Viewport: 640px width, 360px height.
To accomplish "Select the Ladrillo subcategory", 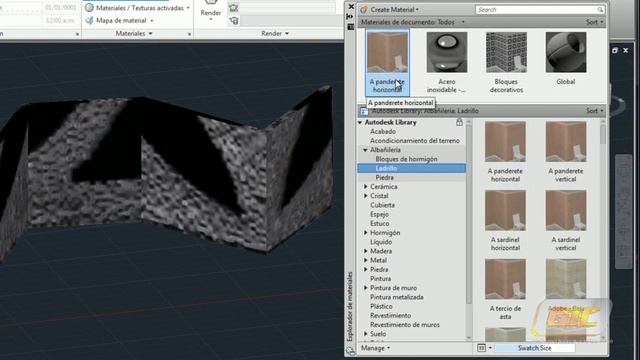I will [x=411, y=168].
